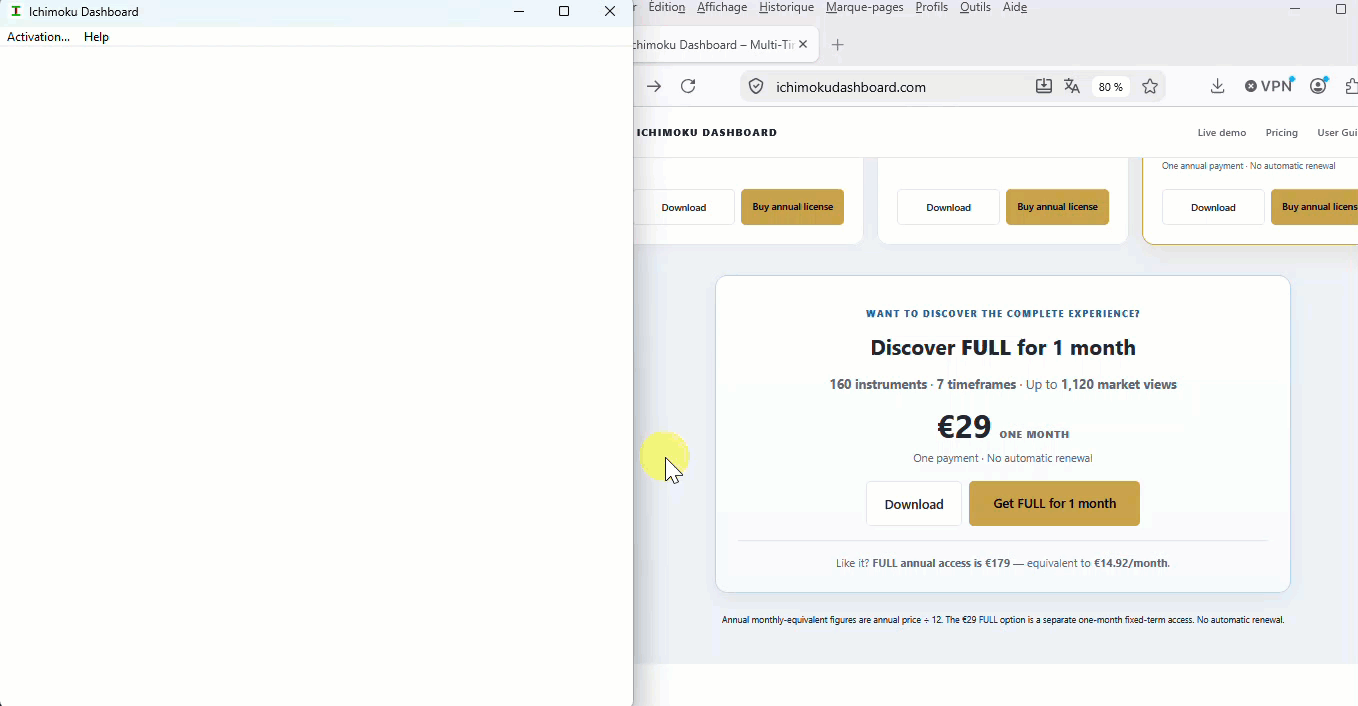Click Download on the first pricing card
Viewport: 1358px width, 706px height.
click(x=684, y=207)
